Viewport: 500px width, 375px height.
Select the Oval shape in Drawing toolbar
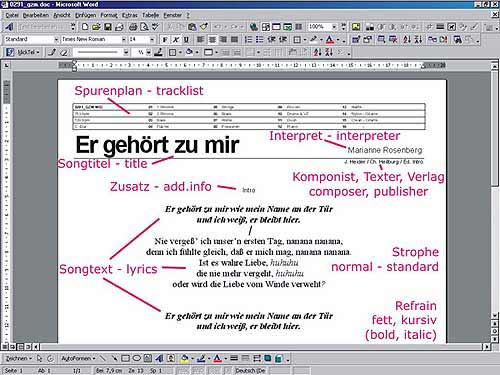click(137, 358)
